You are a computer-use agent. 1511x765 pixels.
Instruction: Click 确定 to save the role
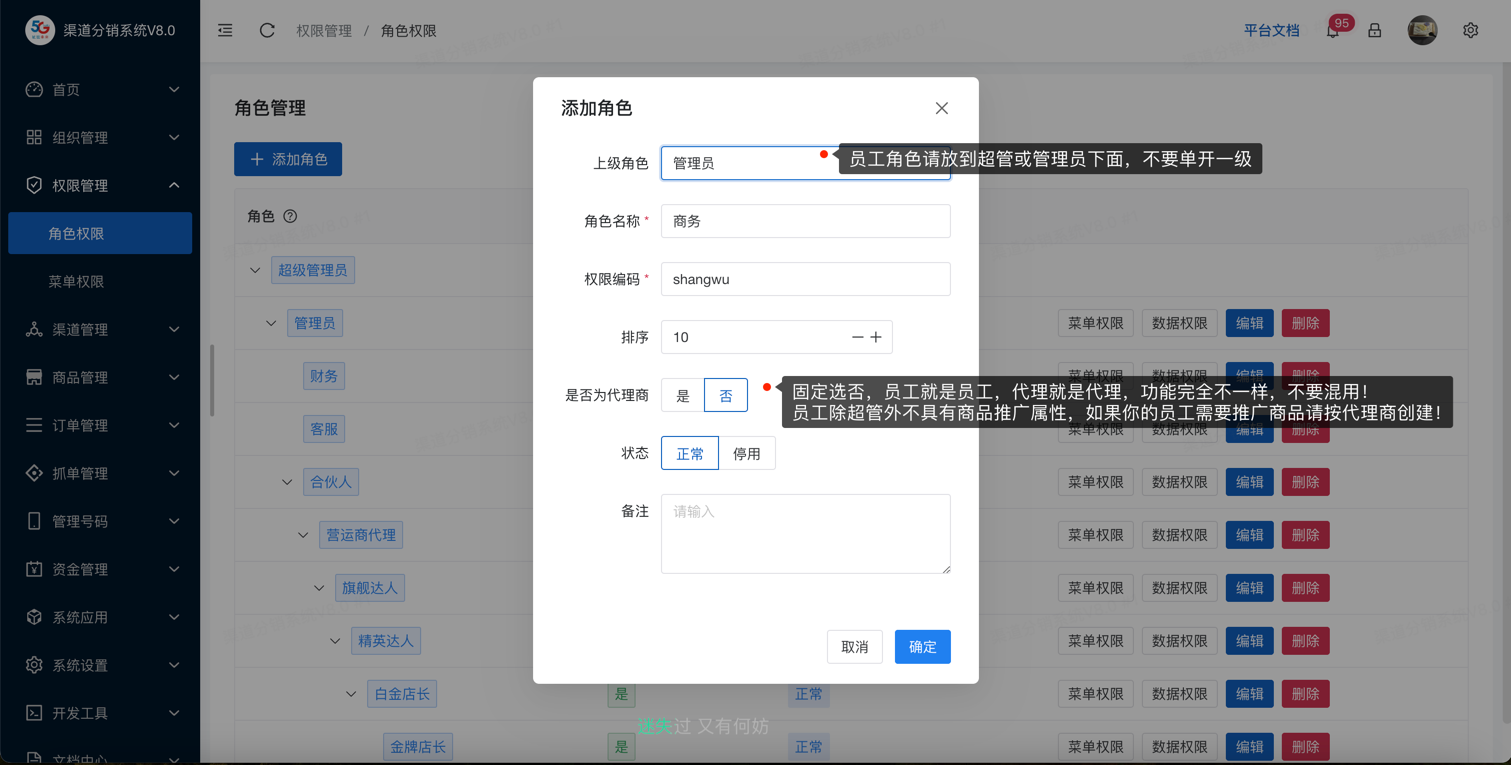click(x=922, y=647)
